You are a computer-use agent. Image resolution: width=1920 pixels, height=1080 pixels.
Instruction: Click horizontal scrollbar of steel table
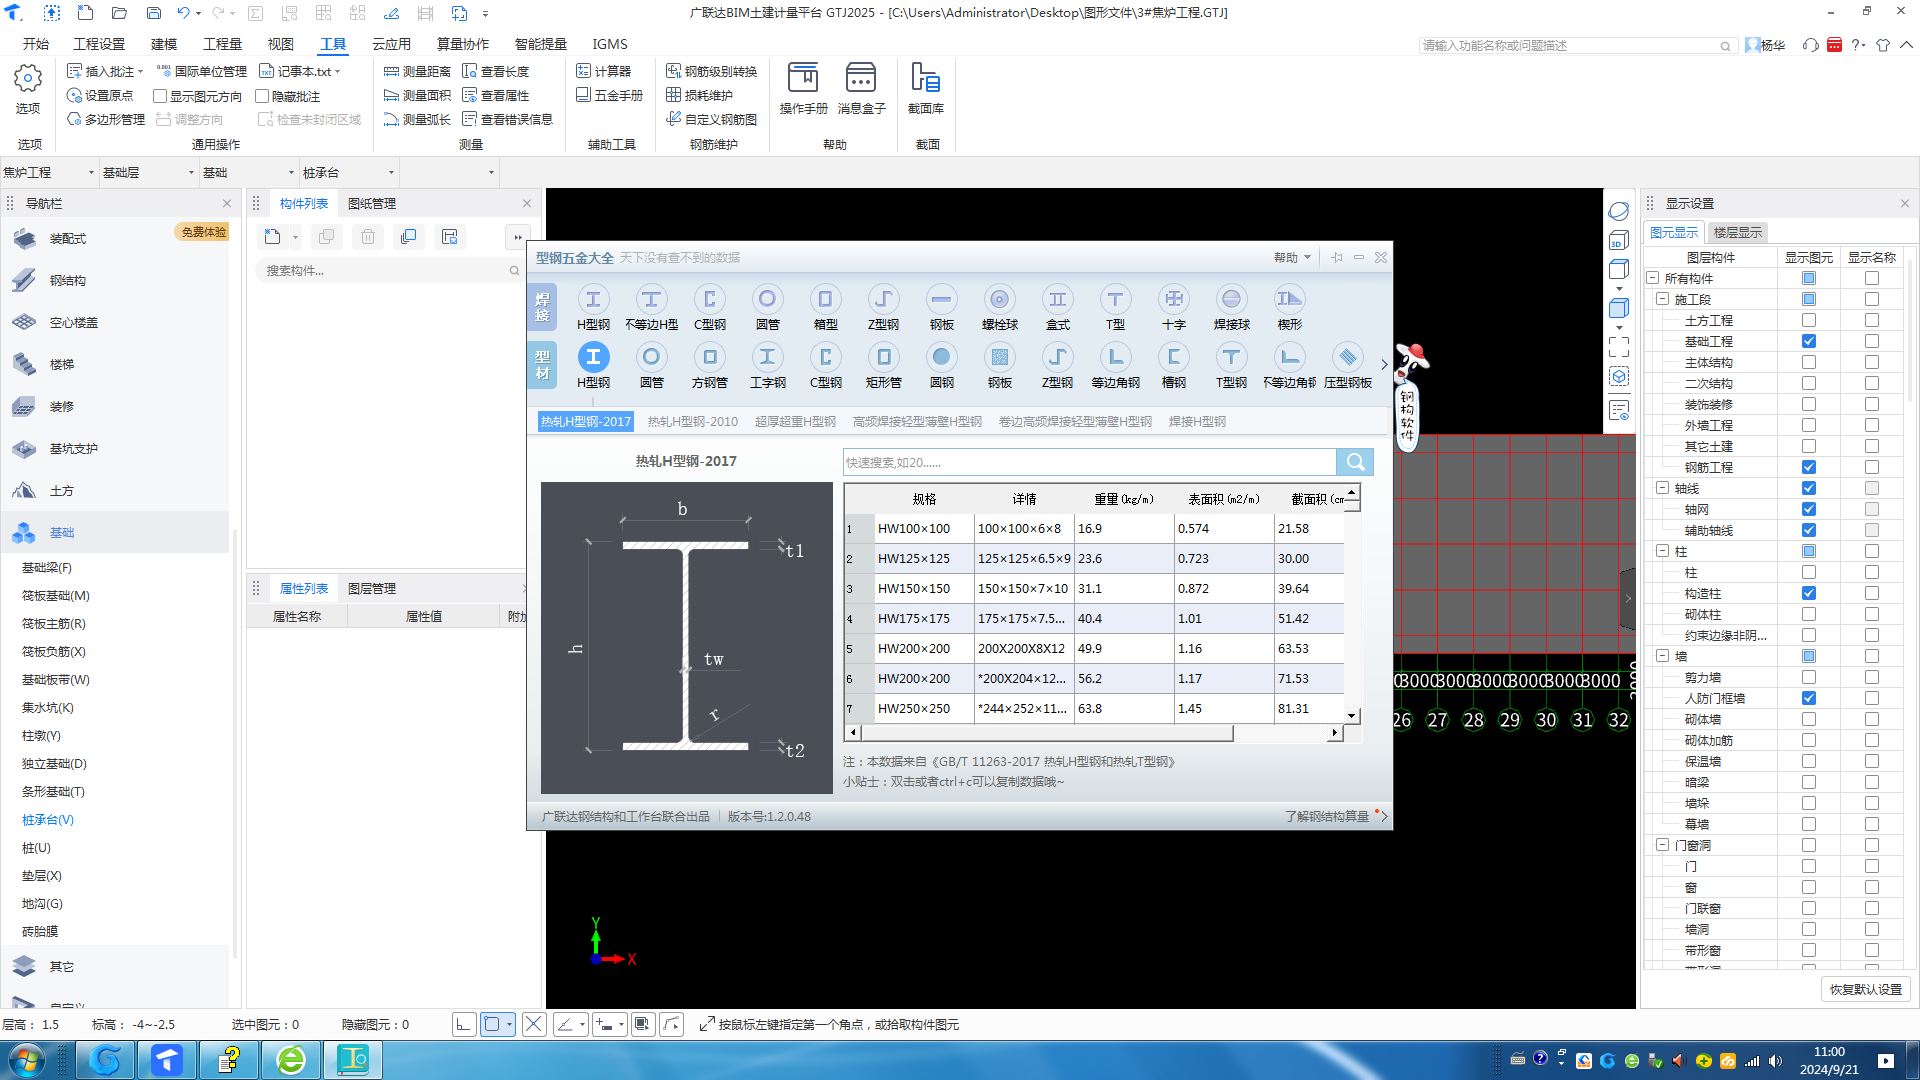(x=1046, y=733)
